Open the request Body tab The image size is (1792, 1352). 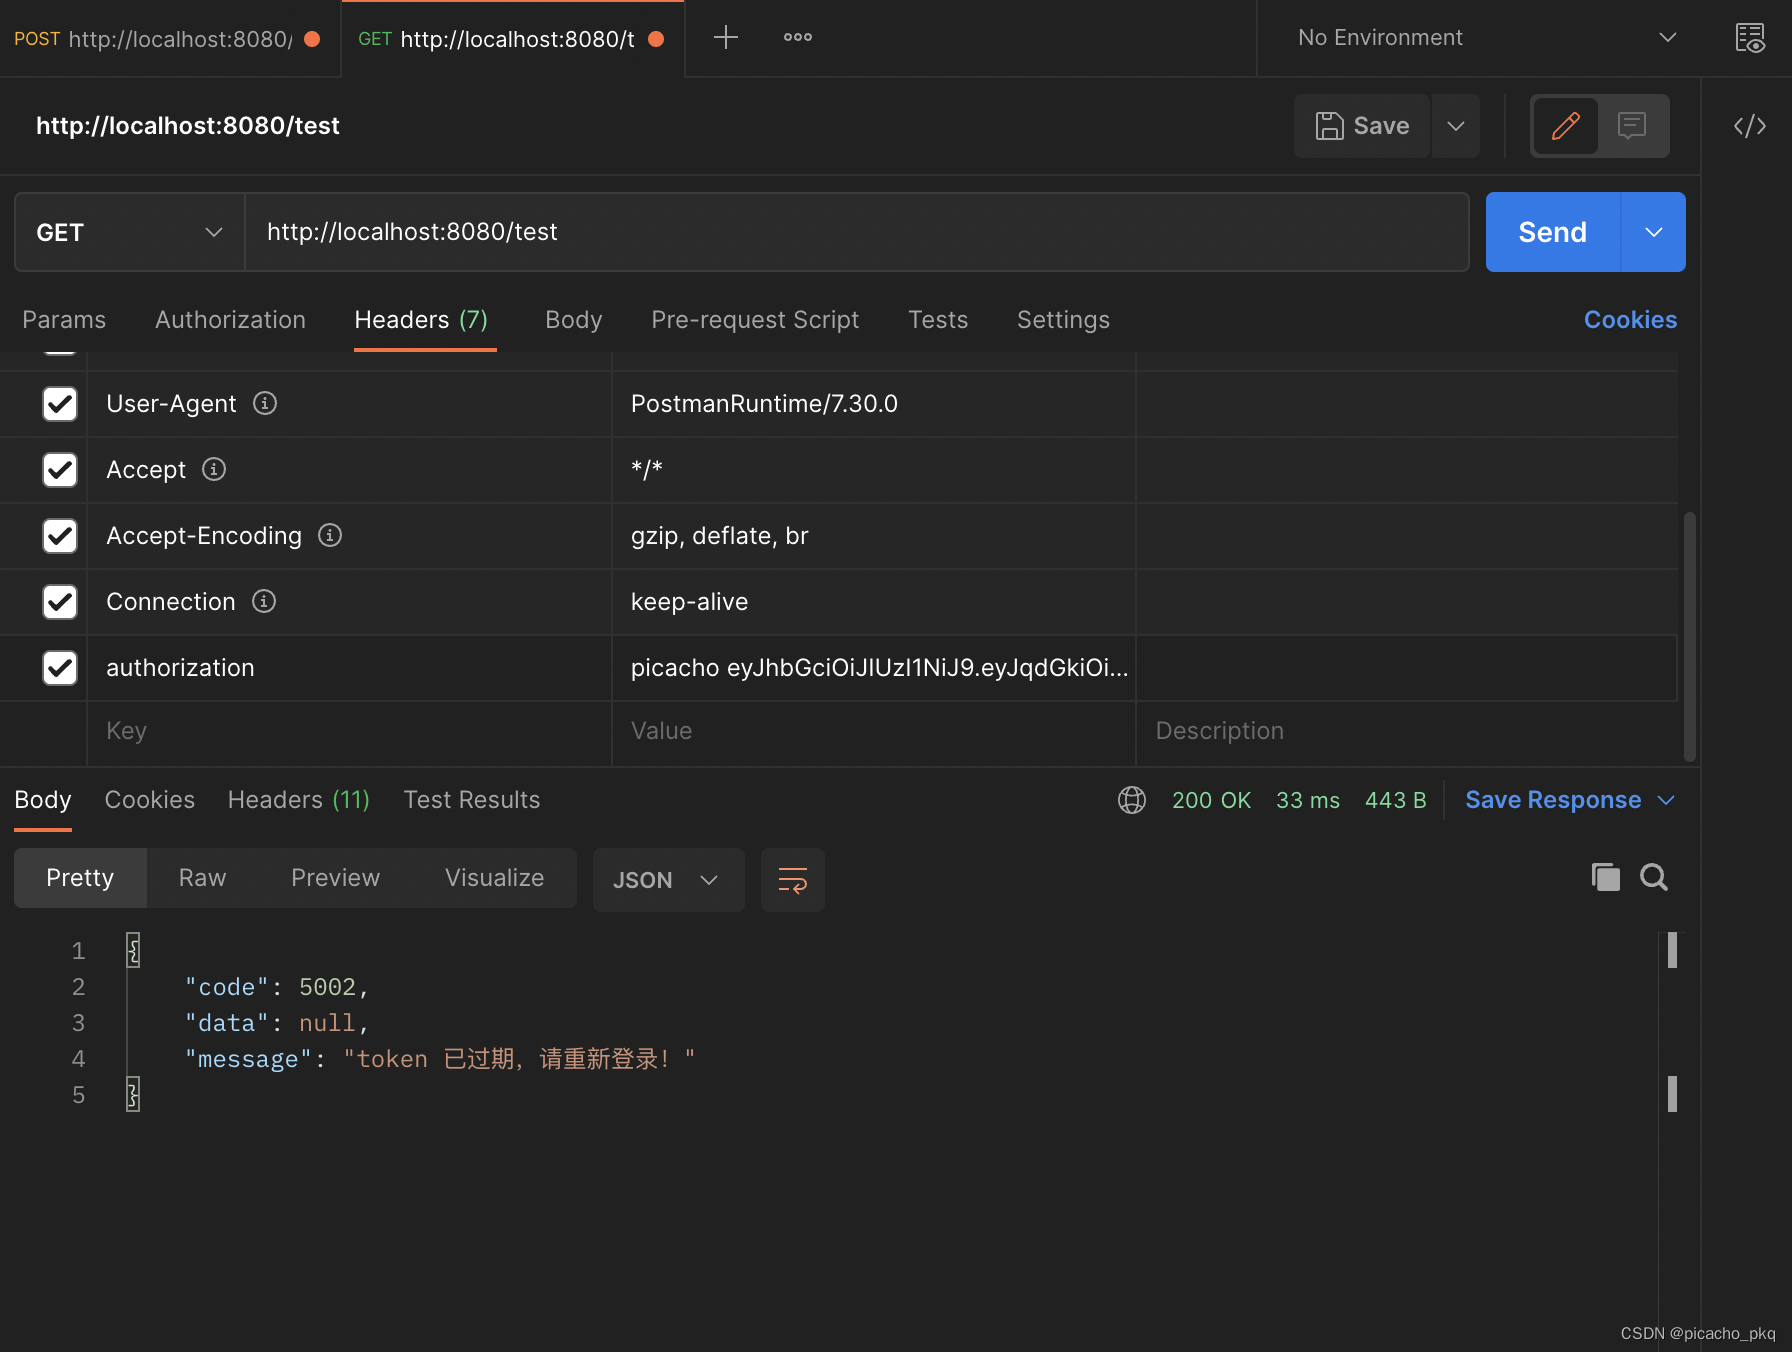click(x=573, y=320)
